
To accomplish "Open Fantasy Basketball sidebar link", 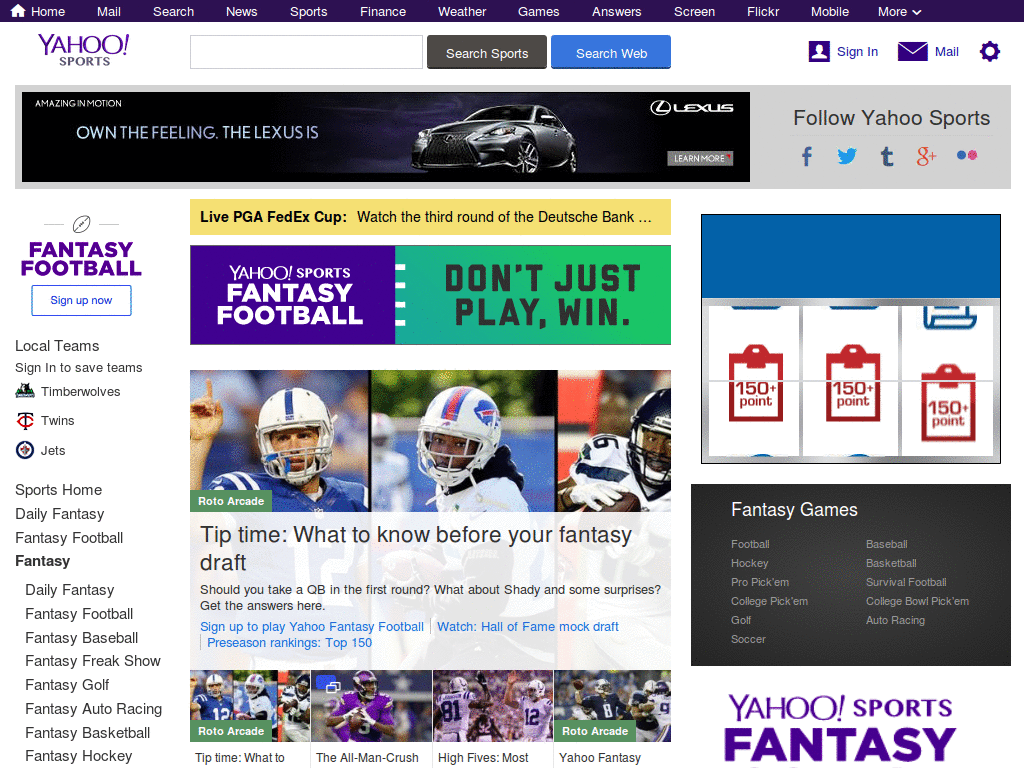I will (x=88, y=733).
